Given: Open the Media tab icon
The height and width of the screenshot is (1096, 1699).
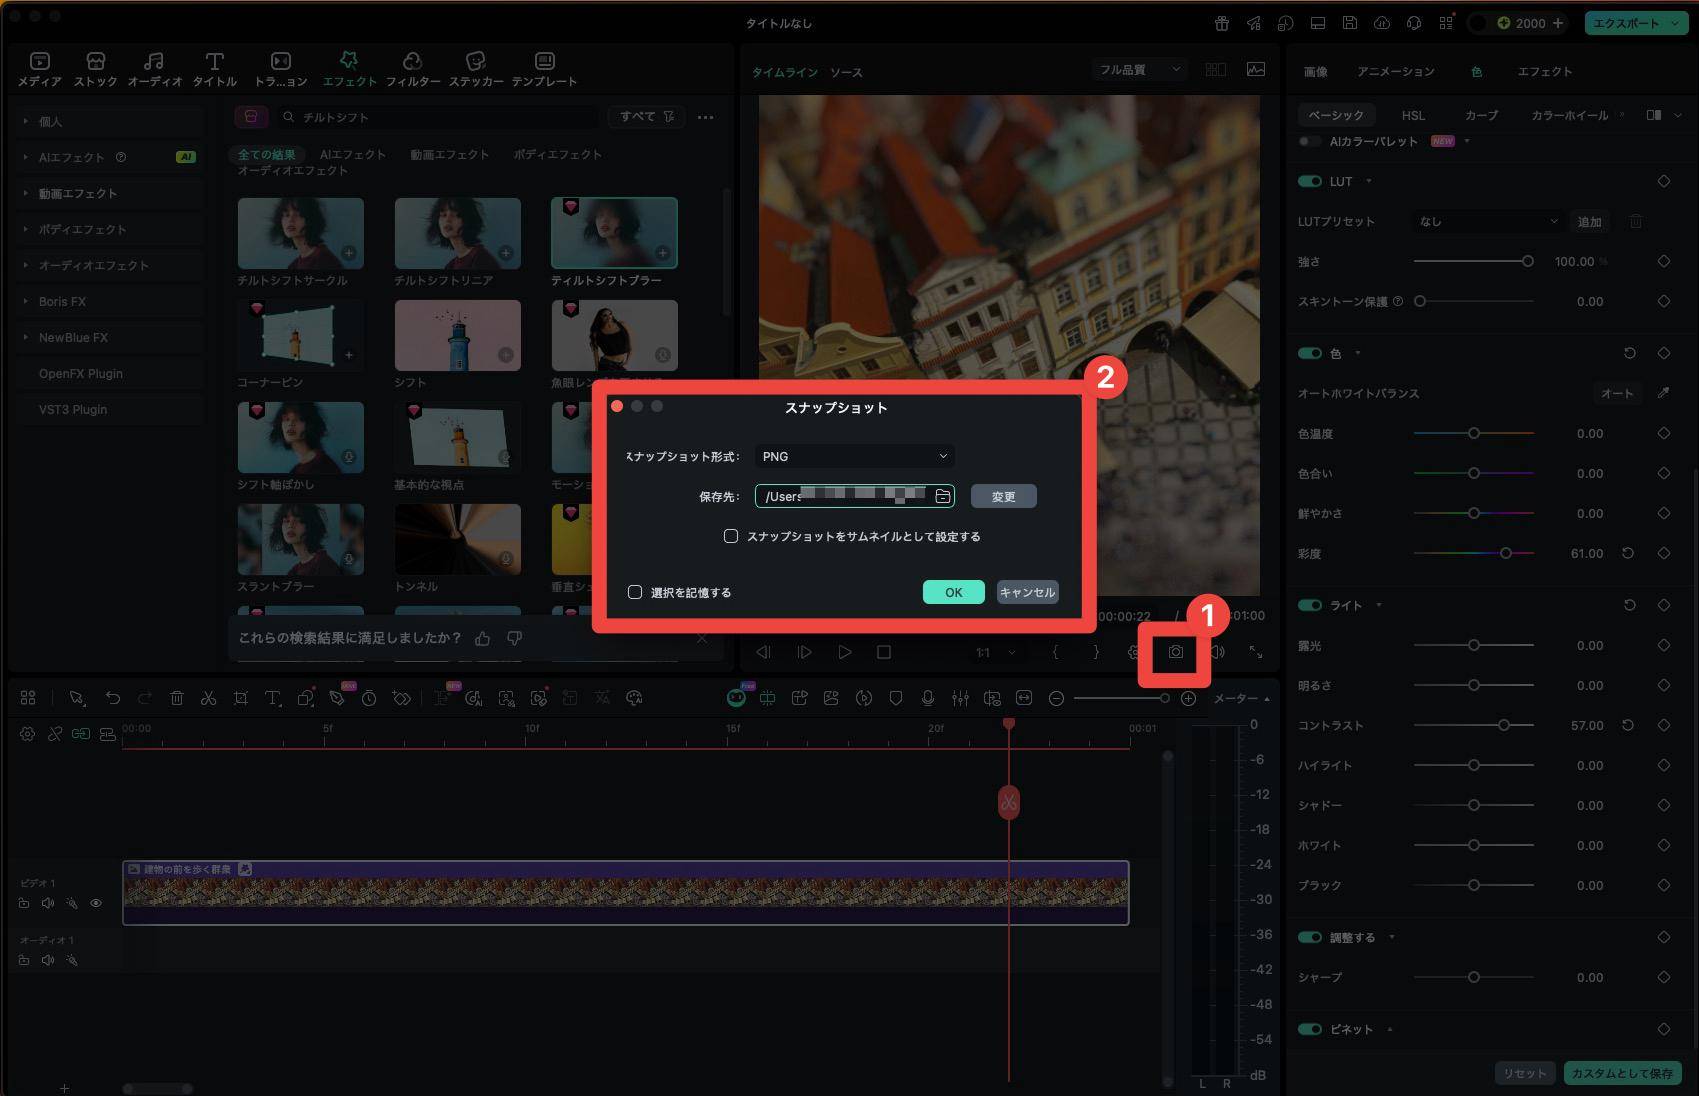Looking at the screenshot, I should click(39, 61).
